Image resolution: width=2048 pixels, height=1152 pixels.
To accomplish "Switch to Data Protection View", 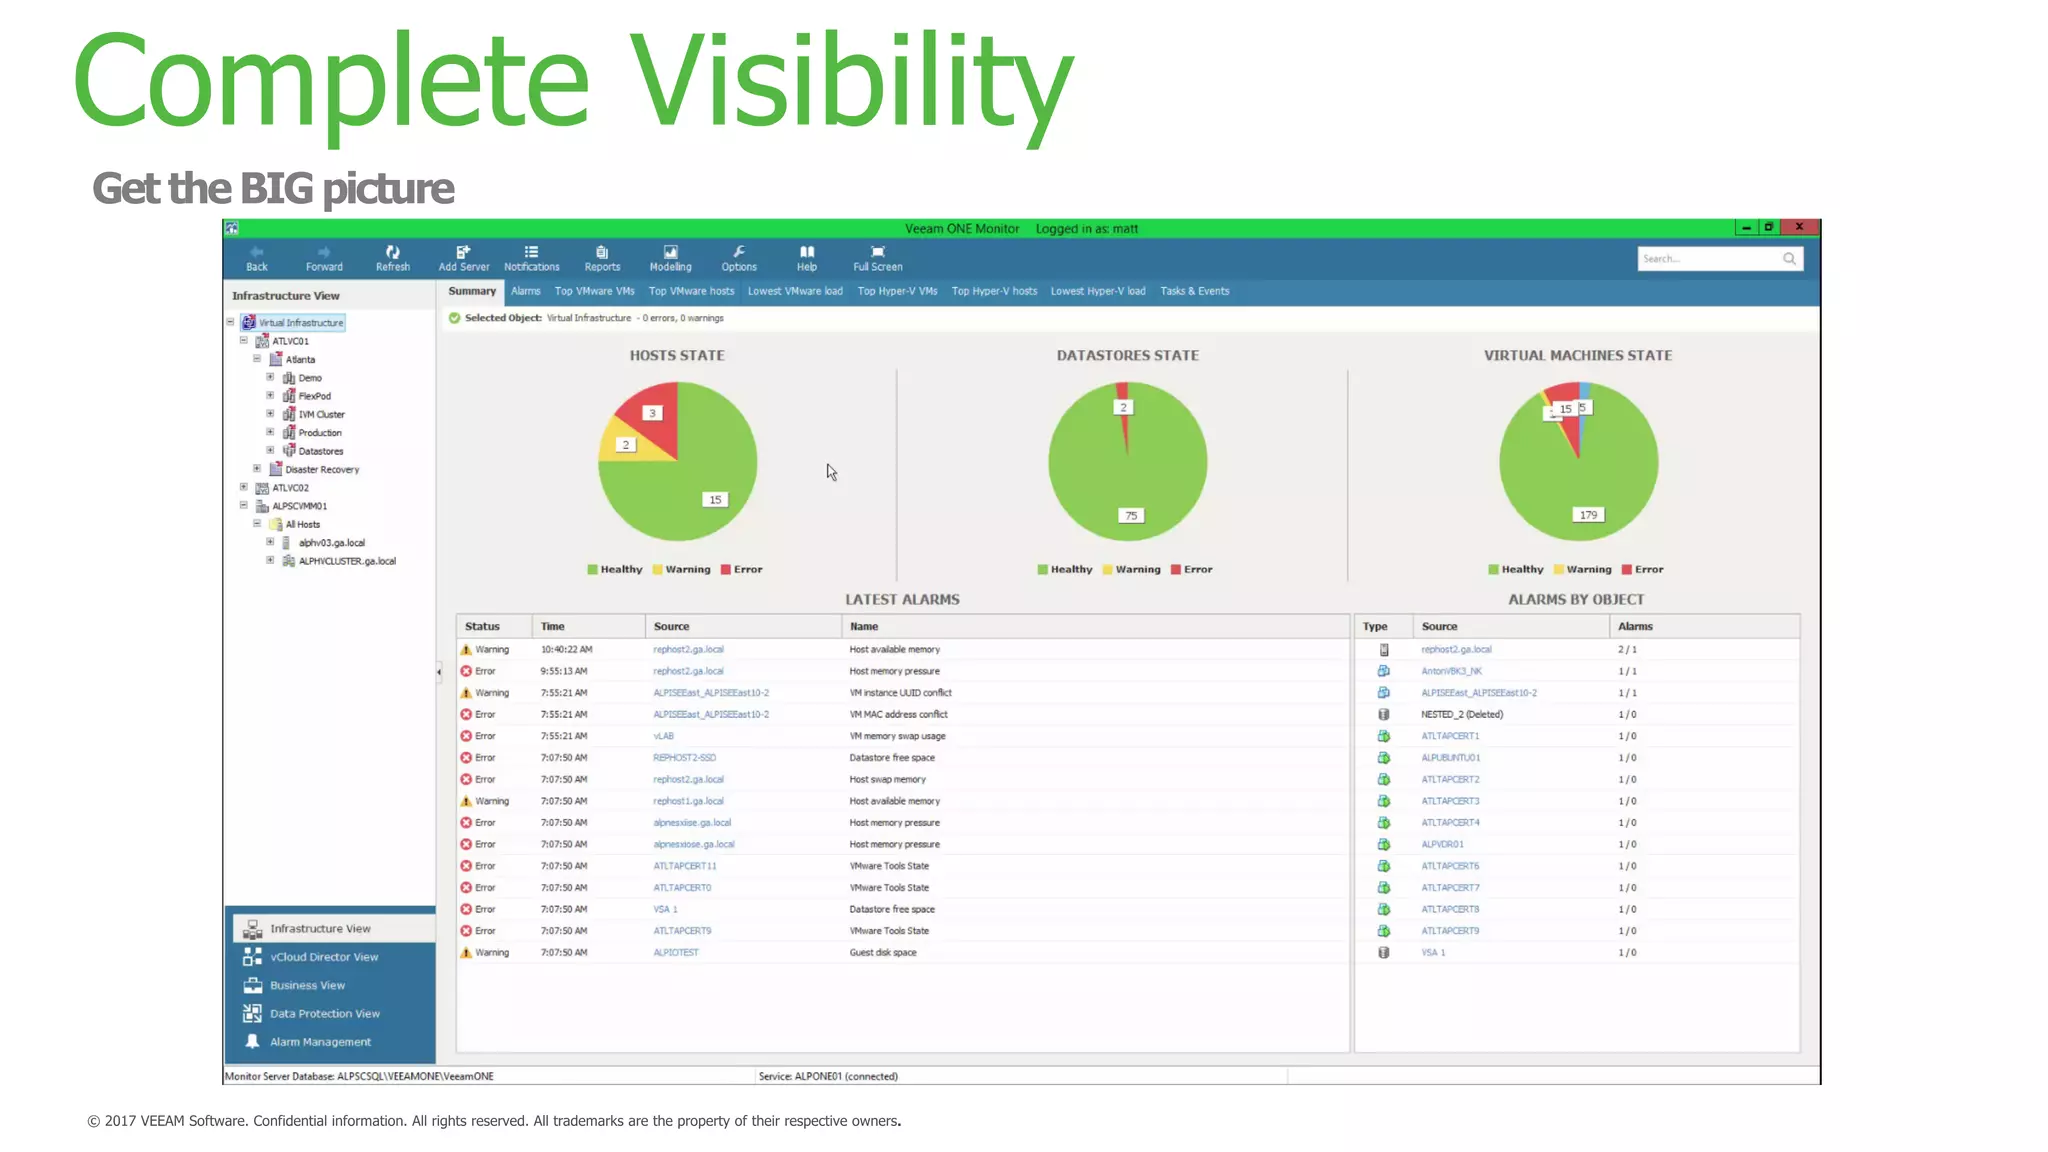I will [324, 1014].
